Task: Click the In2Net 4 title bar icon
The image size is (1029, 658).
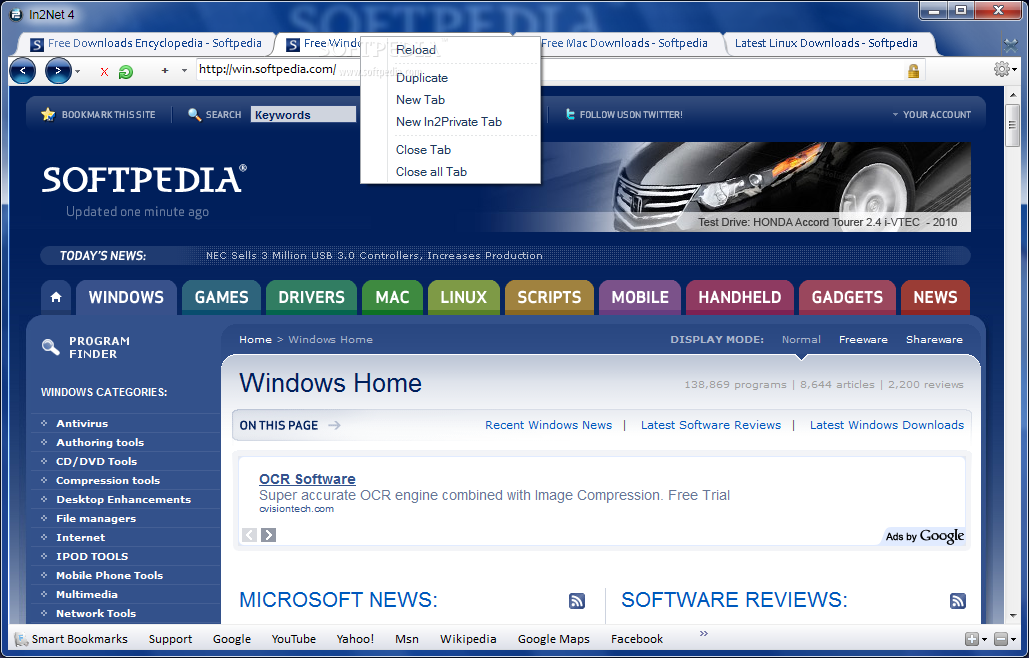Action: click(x=16, y=14)
